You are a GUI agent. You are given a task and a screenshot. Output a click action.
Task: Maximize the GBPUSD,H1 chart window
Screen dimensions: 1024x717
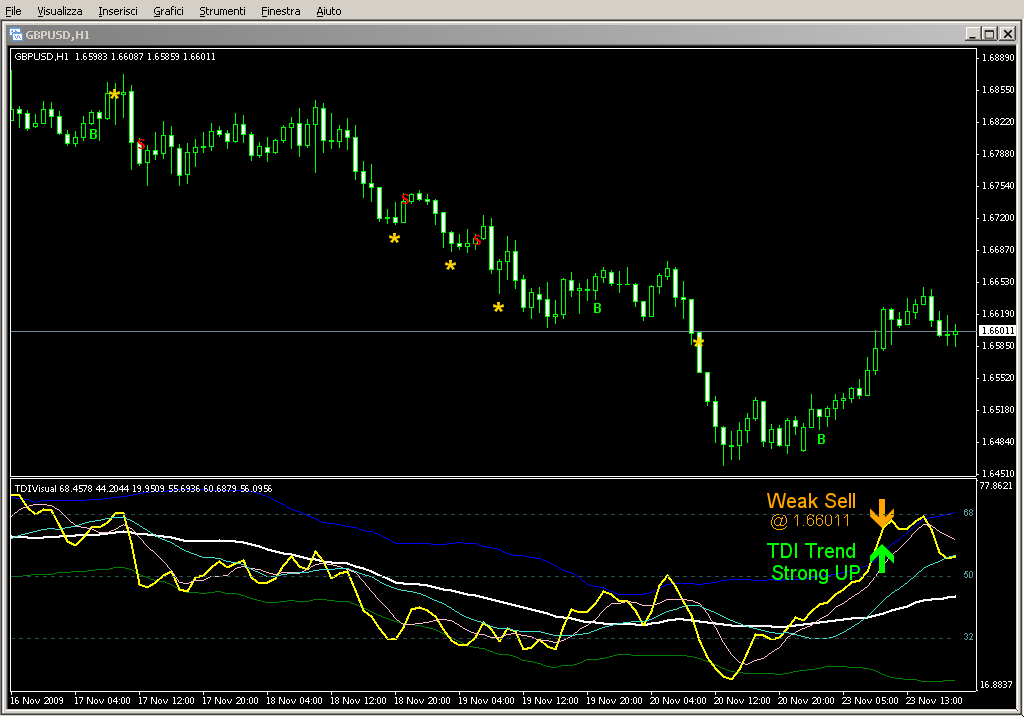click(x=989, y=34)
